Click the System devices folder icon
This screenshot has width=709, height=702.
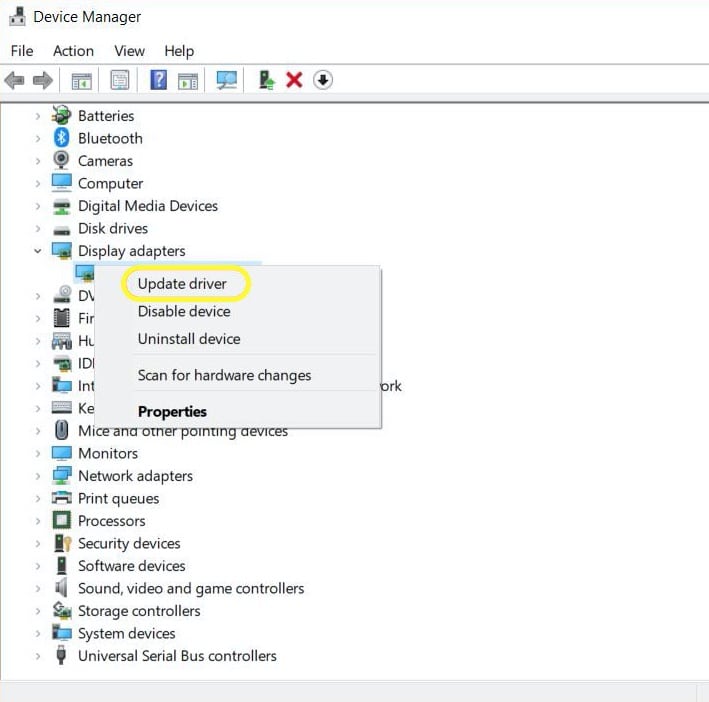tap(61, 632)
